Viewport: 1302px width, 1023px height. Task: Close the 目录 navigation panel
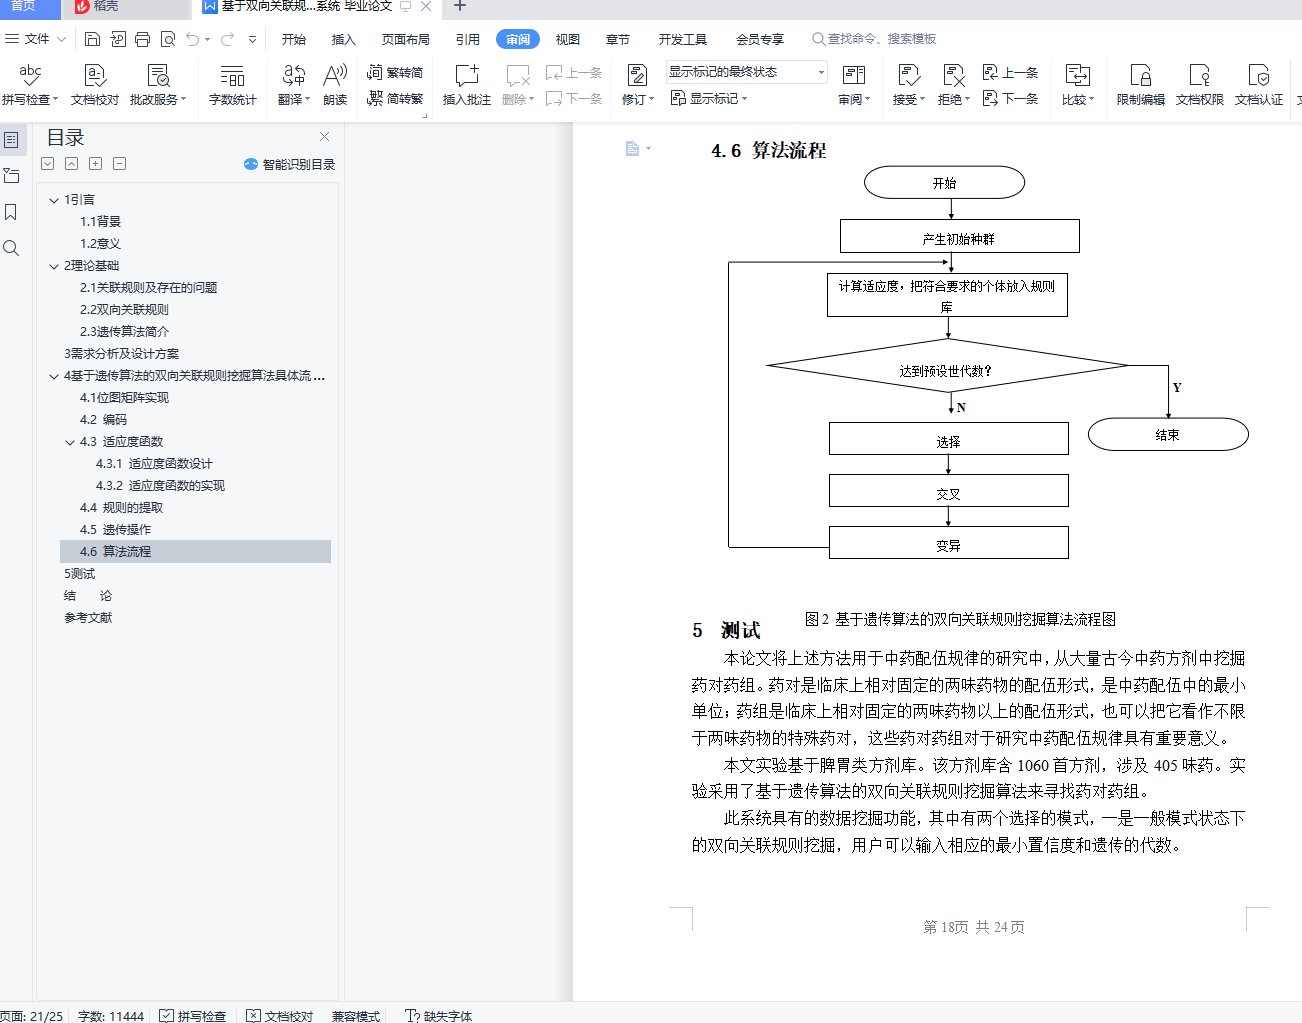click(325, 137)
